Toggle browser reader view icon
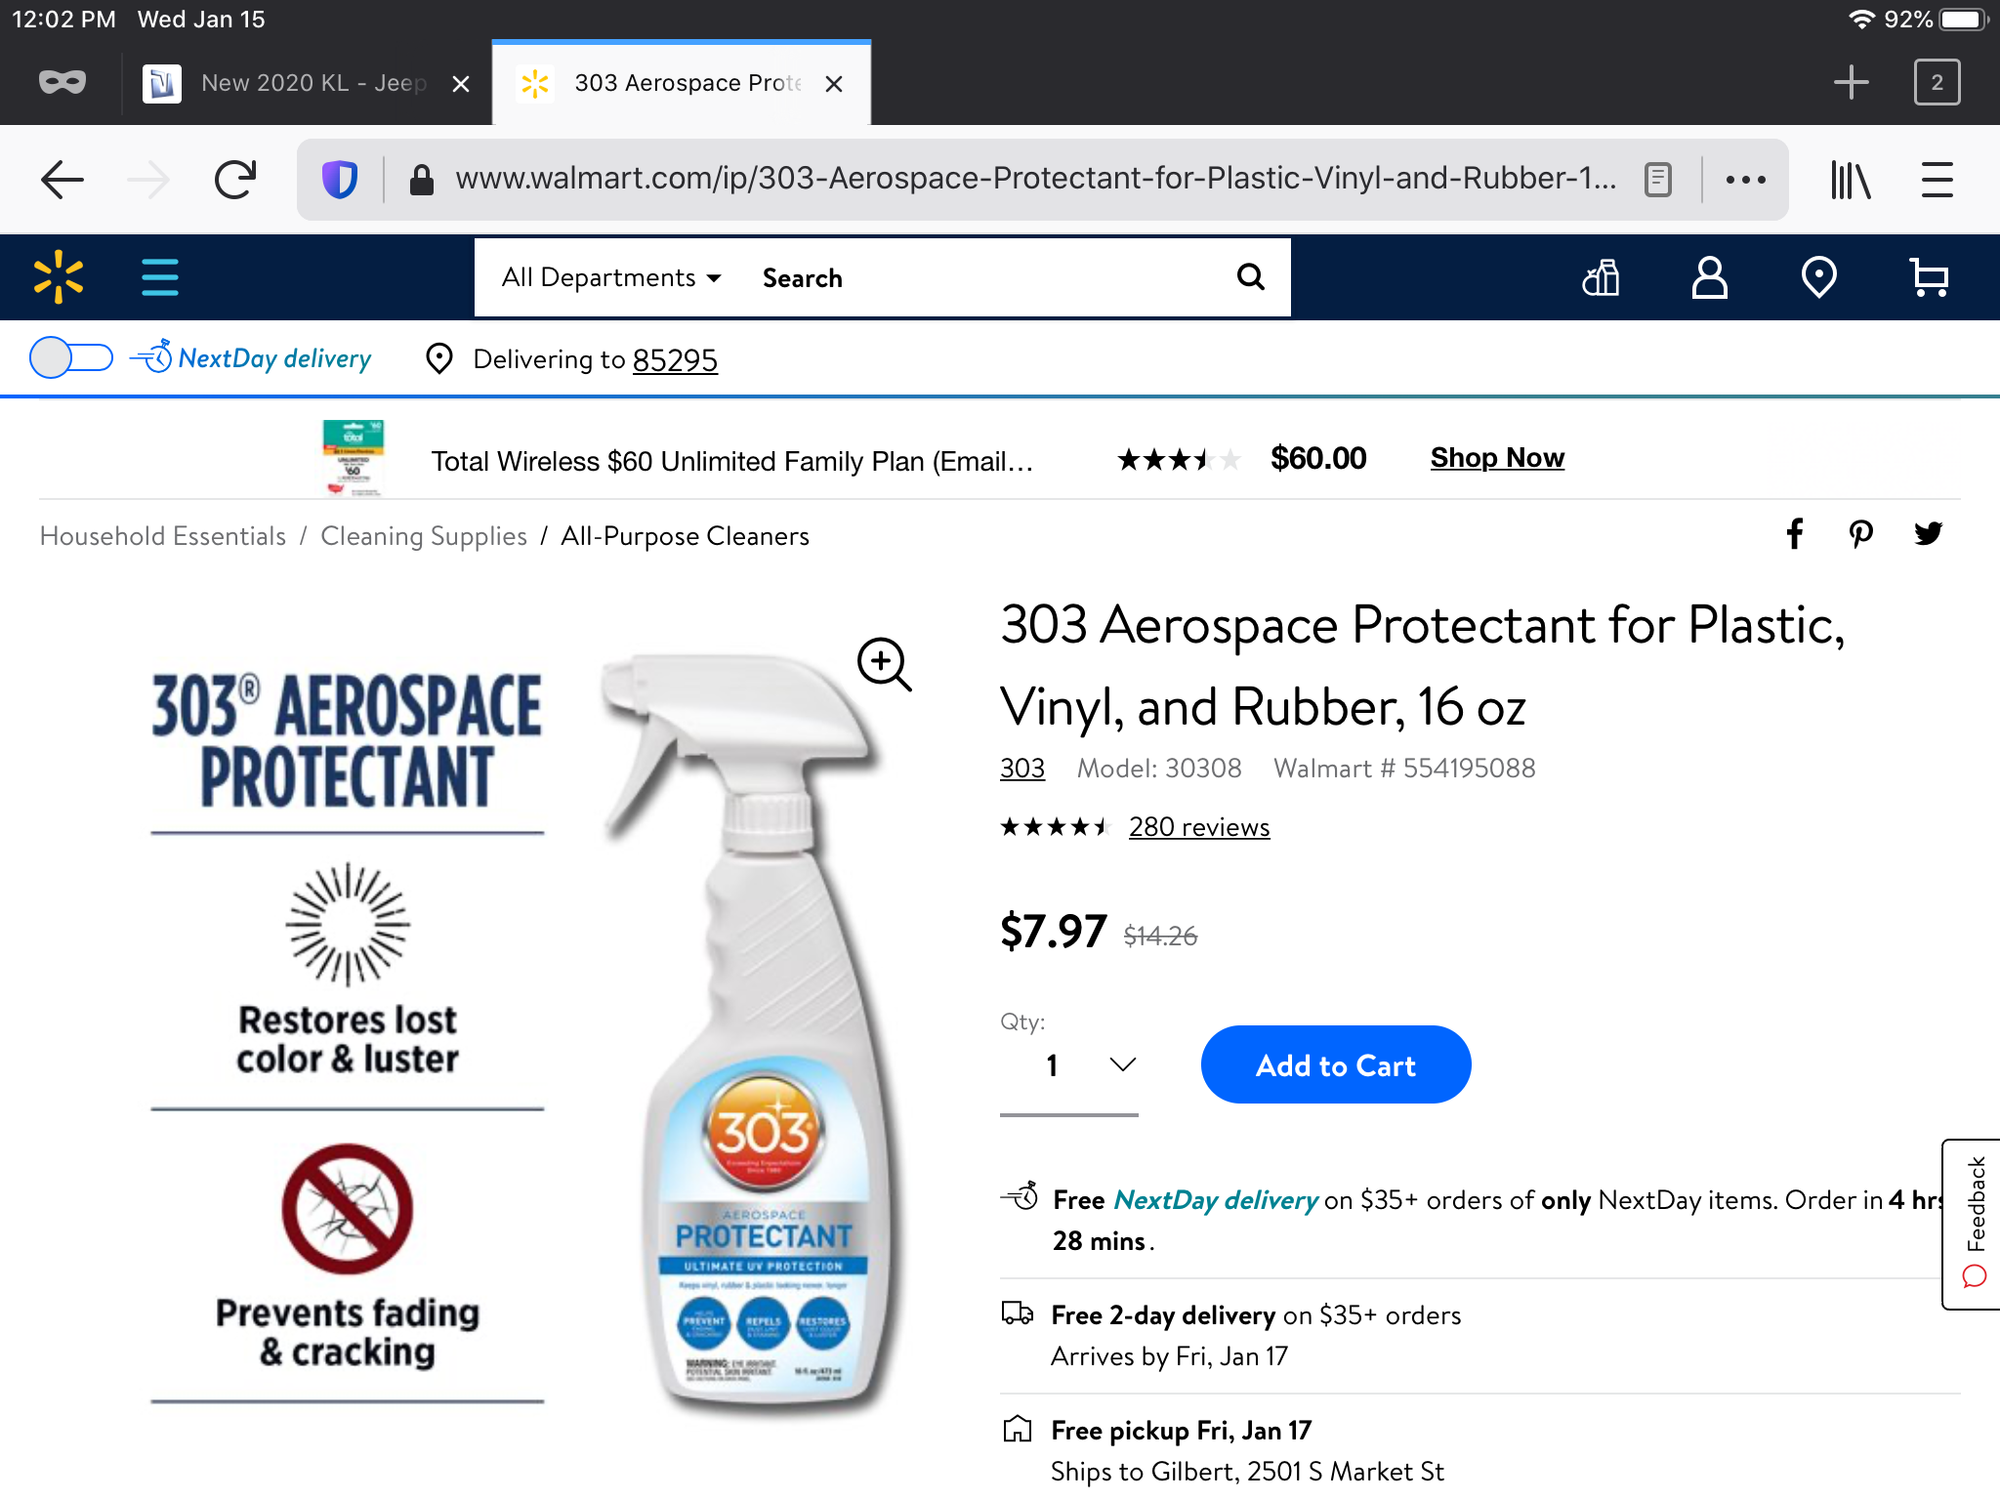 1658,180
